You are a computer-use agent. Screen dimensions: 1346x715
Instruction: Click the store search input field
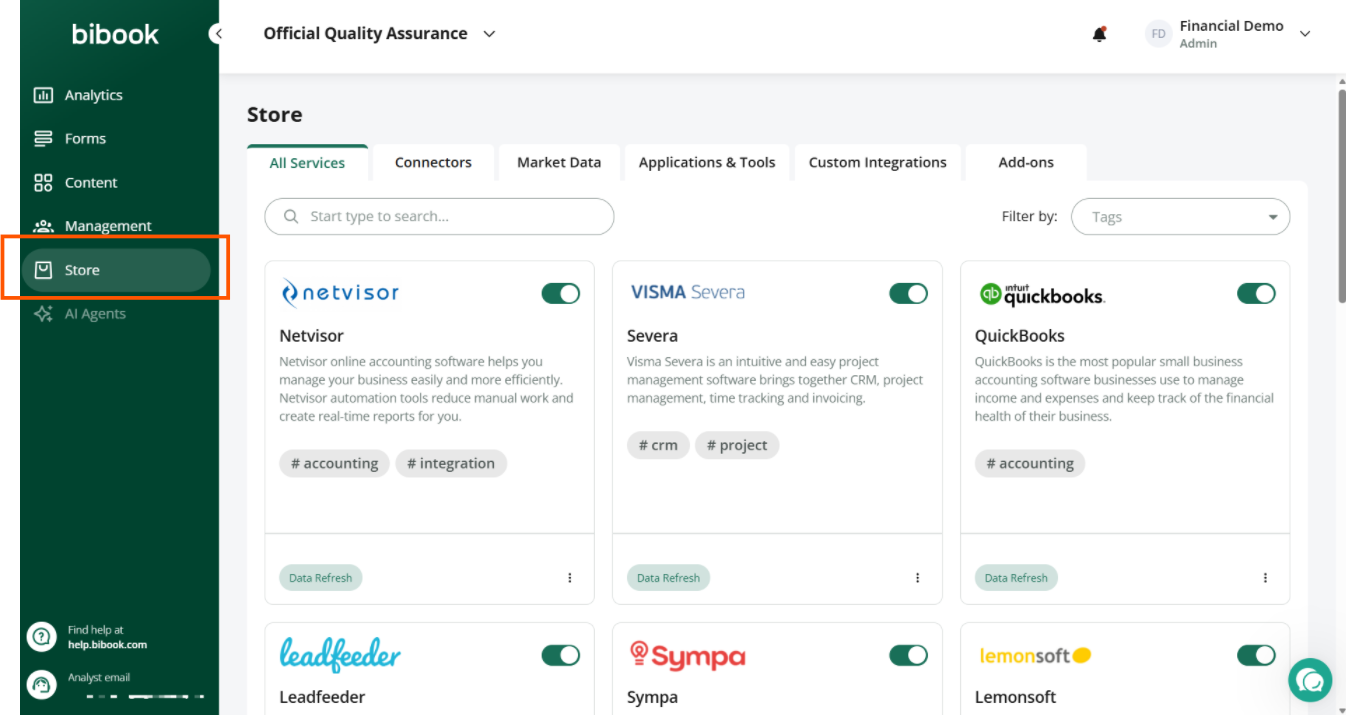click(x=439, y=216)
